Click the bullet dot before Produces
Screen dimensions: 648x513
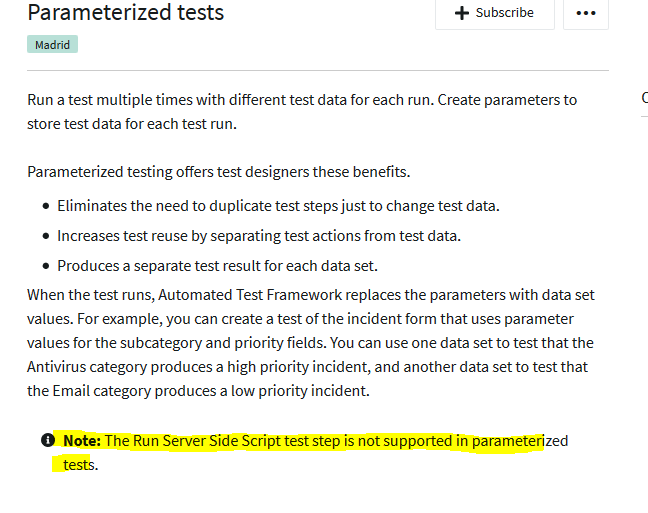click(47, 266)
